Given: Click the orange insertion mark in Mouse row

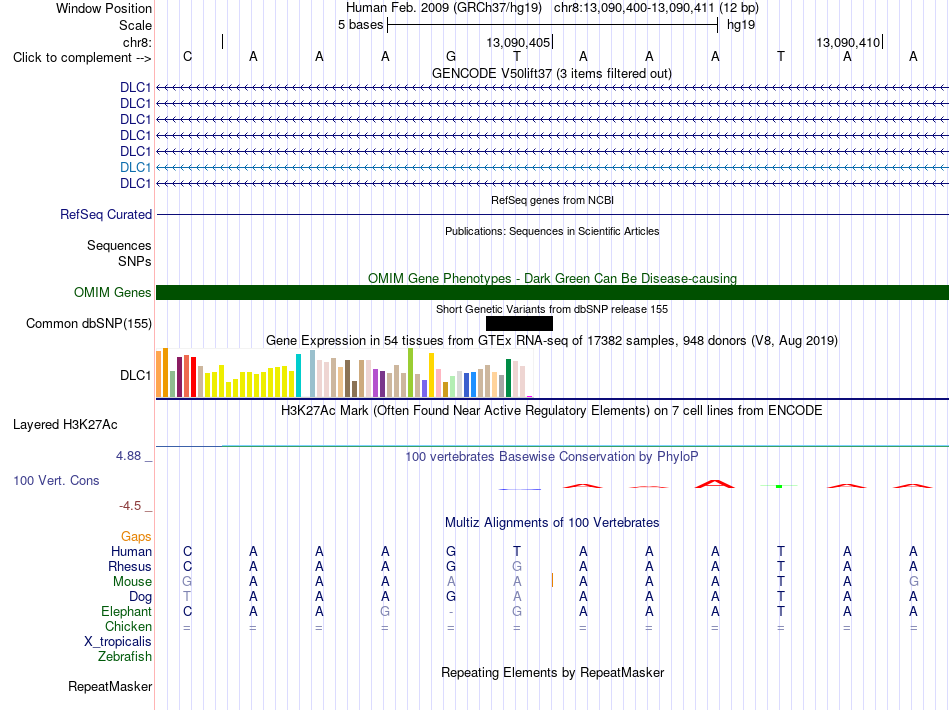Looking at the screenshot, I should pos(552,580).
